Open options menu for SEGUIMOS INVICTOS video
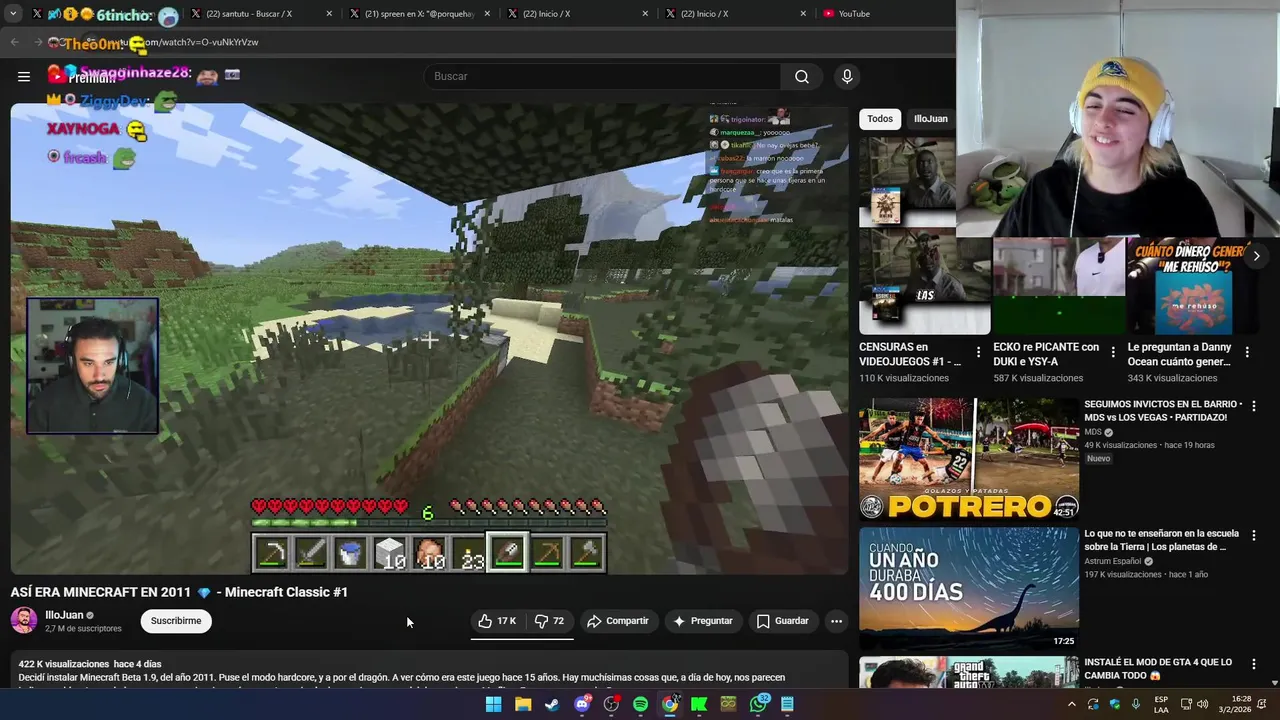 (1253, 406)
